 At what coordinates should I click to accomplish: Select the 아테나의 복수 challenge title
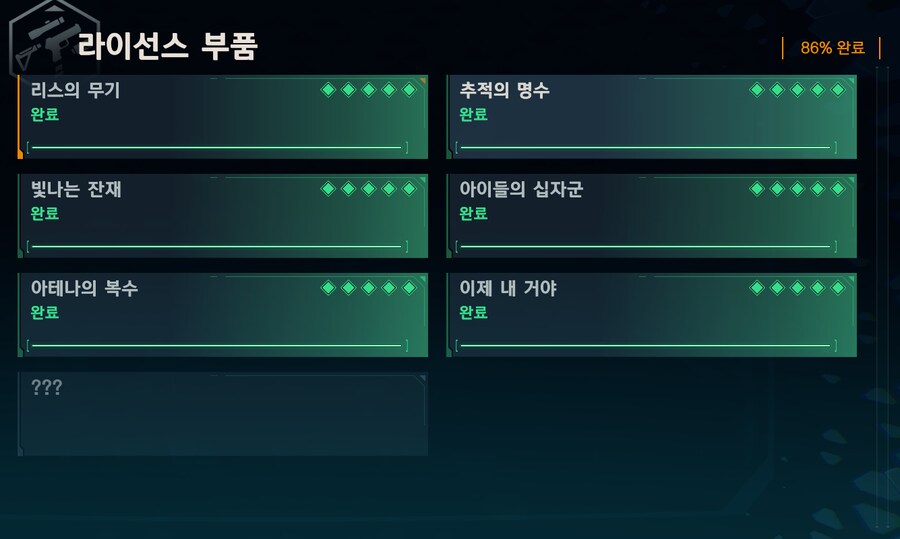coord(84,289)
